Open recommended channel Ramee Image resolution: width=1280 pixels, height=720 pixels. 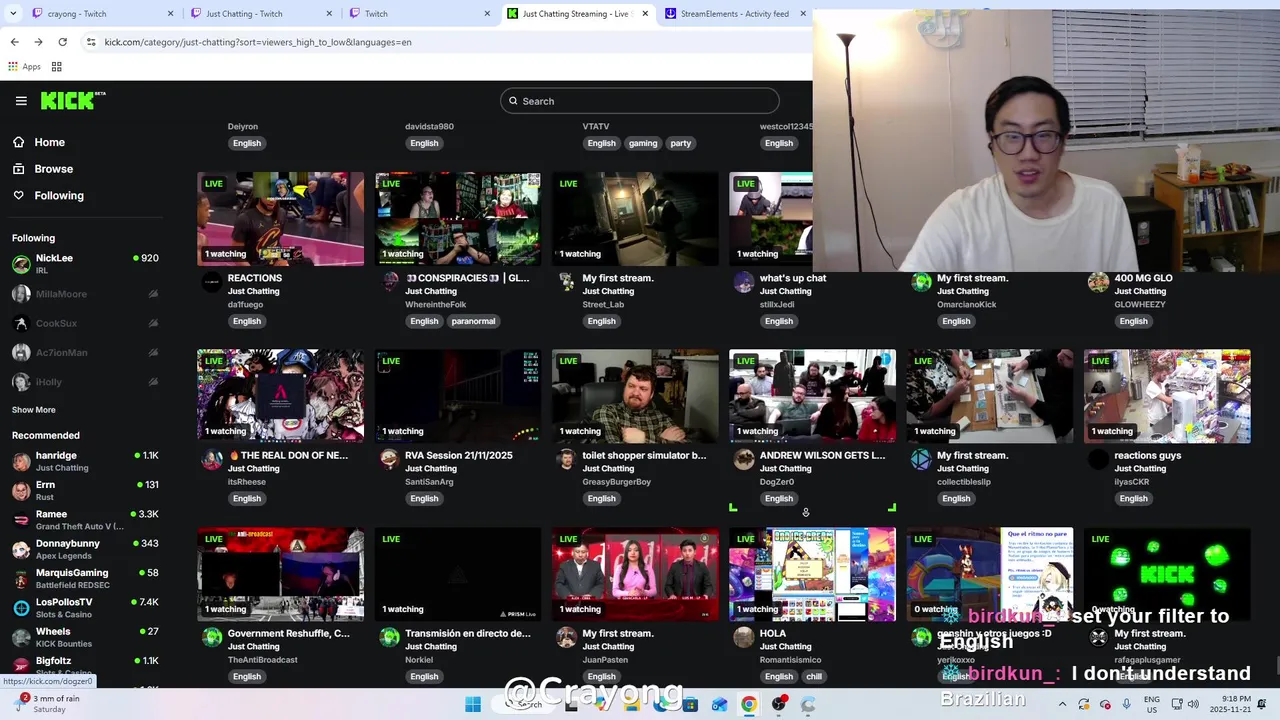[x=85, y=520]
